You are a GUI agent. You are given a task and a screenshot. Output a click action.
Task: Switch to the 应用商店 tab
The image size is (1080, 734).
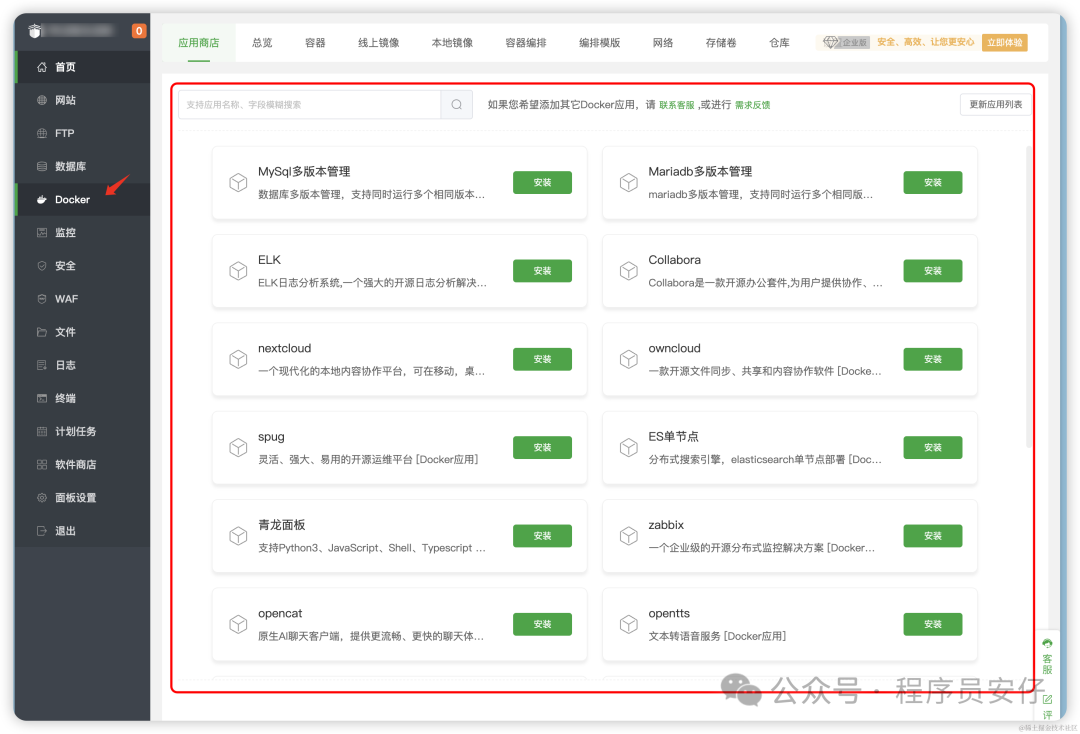click(198, 43)
